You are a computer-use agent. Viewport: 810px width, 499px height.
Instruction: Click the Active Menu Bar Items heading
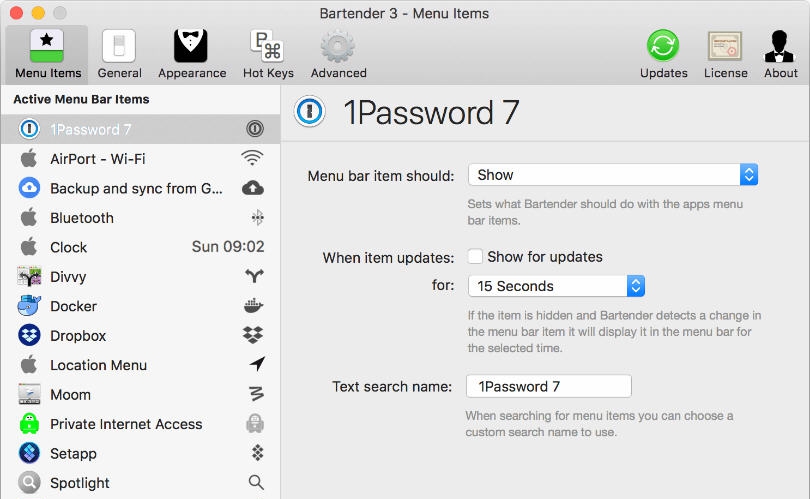81,99
